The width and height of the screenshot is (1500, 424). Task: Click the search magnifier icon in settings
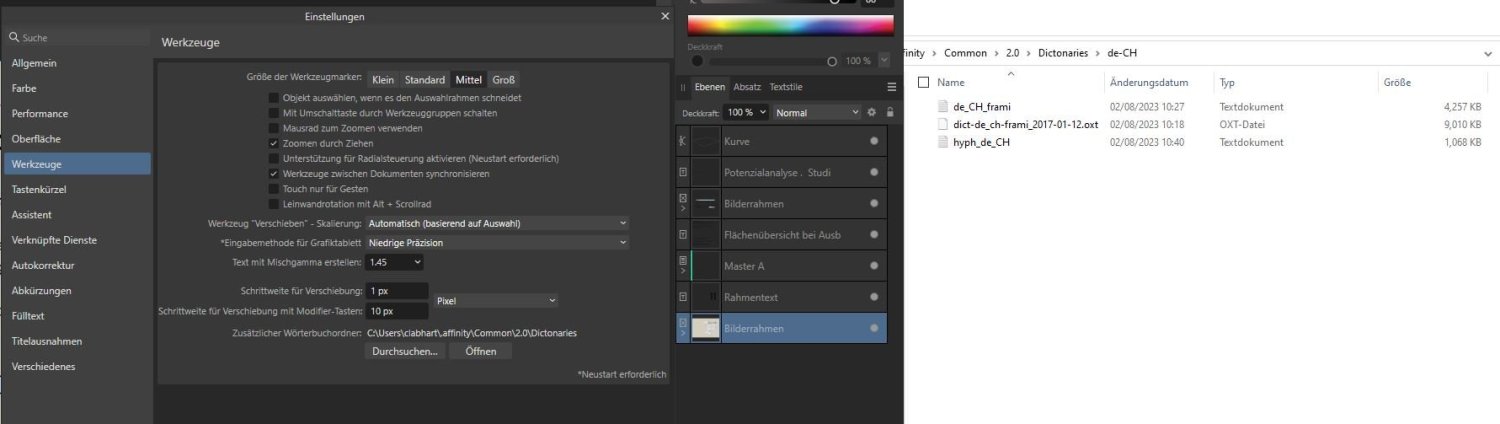click(x=13, y=38)
